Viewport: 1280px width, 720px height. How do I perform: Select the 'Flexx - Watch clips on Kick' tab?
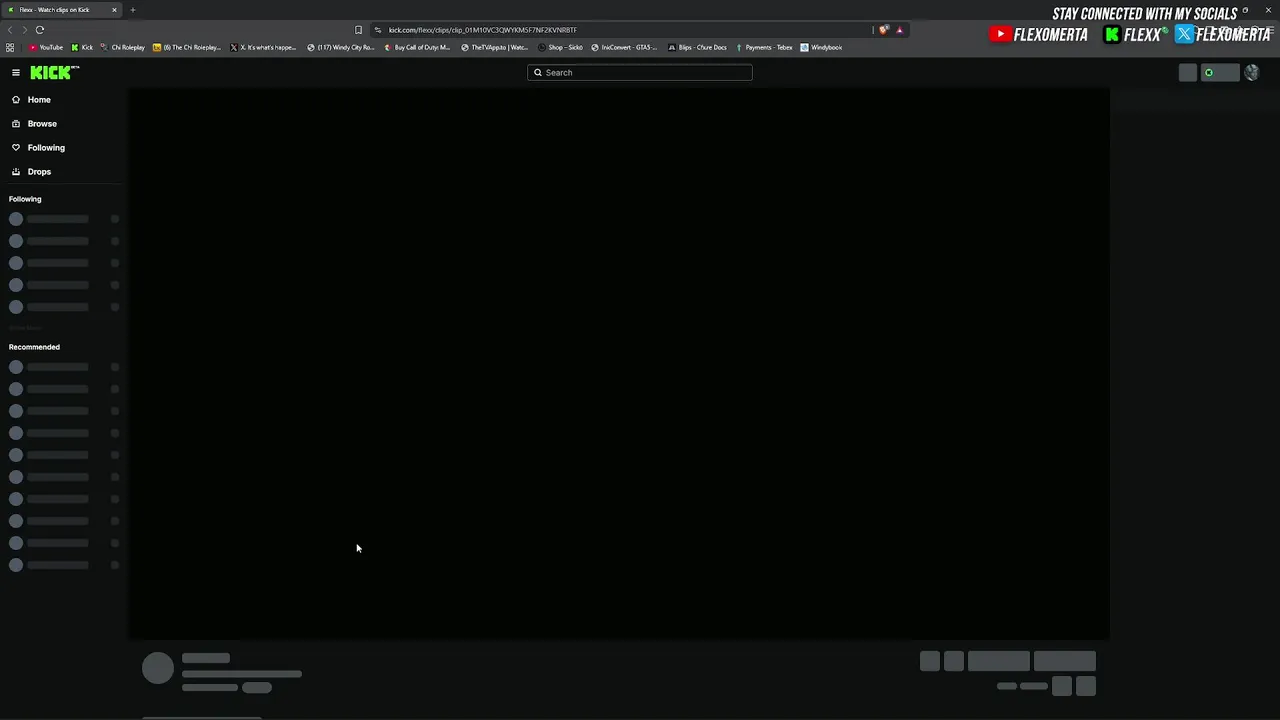[60, 10]
